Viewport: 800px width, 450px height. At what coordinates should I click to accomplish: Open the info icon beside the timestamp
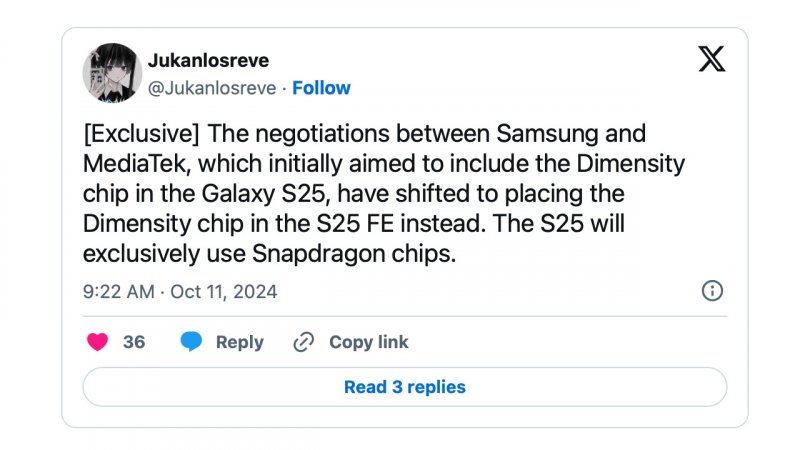click(712, 291)
